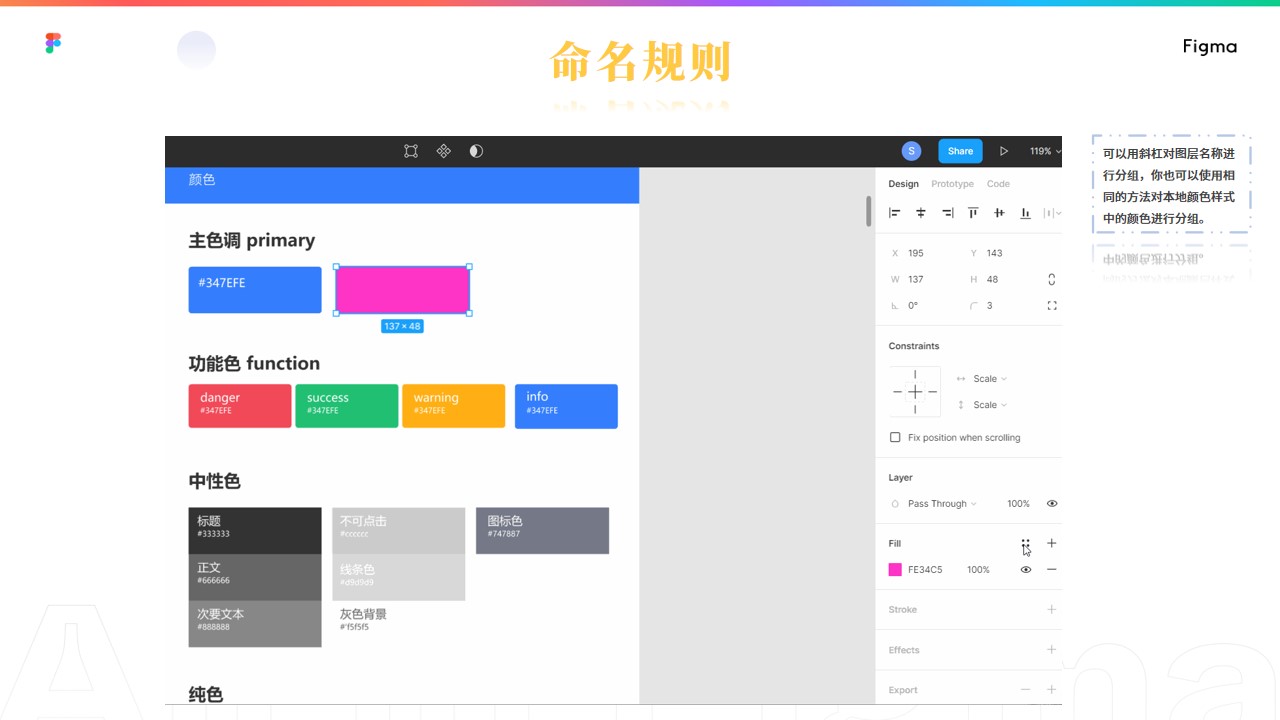Open fill style library (four dots)
The height and width of the screenshot is (720, 1280).
point(1026,544)
